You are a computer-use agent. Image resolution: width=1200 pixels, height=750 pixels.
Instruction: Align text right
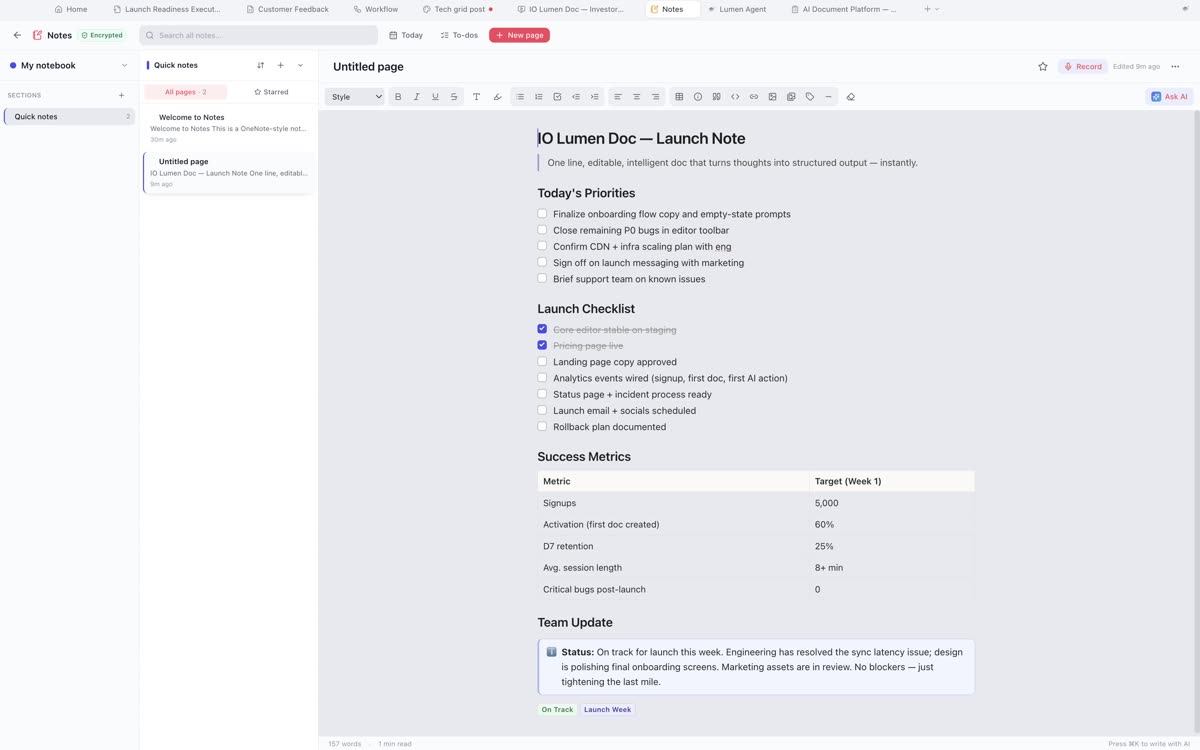pos(655,97)
